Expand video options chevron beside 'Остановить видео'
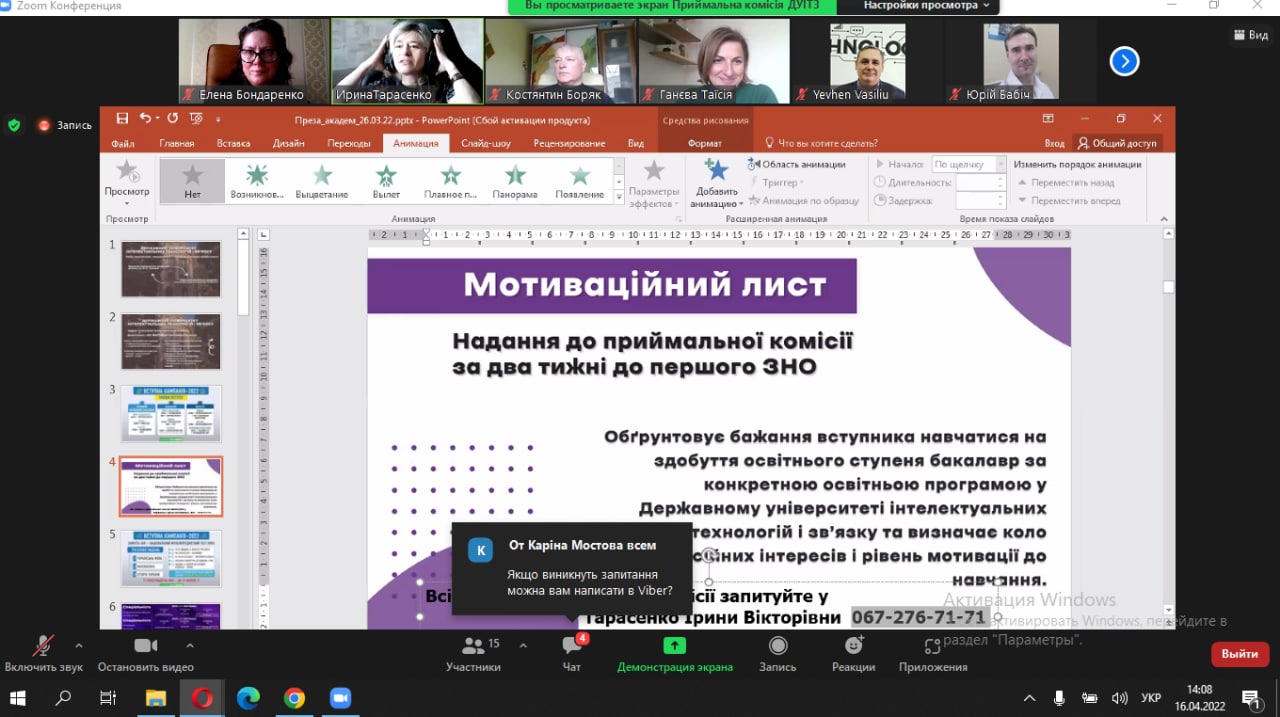The image size is (1280, 717). point(189,645)
